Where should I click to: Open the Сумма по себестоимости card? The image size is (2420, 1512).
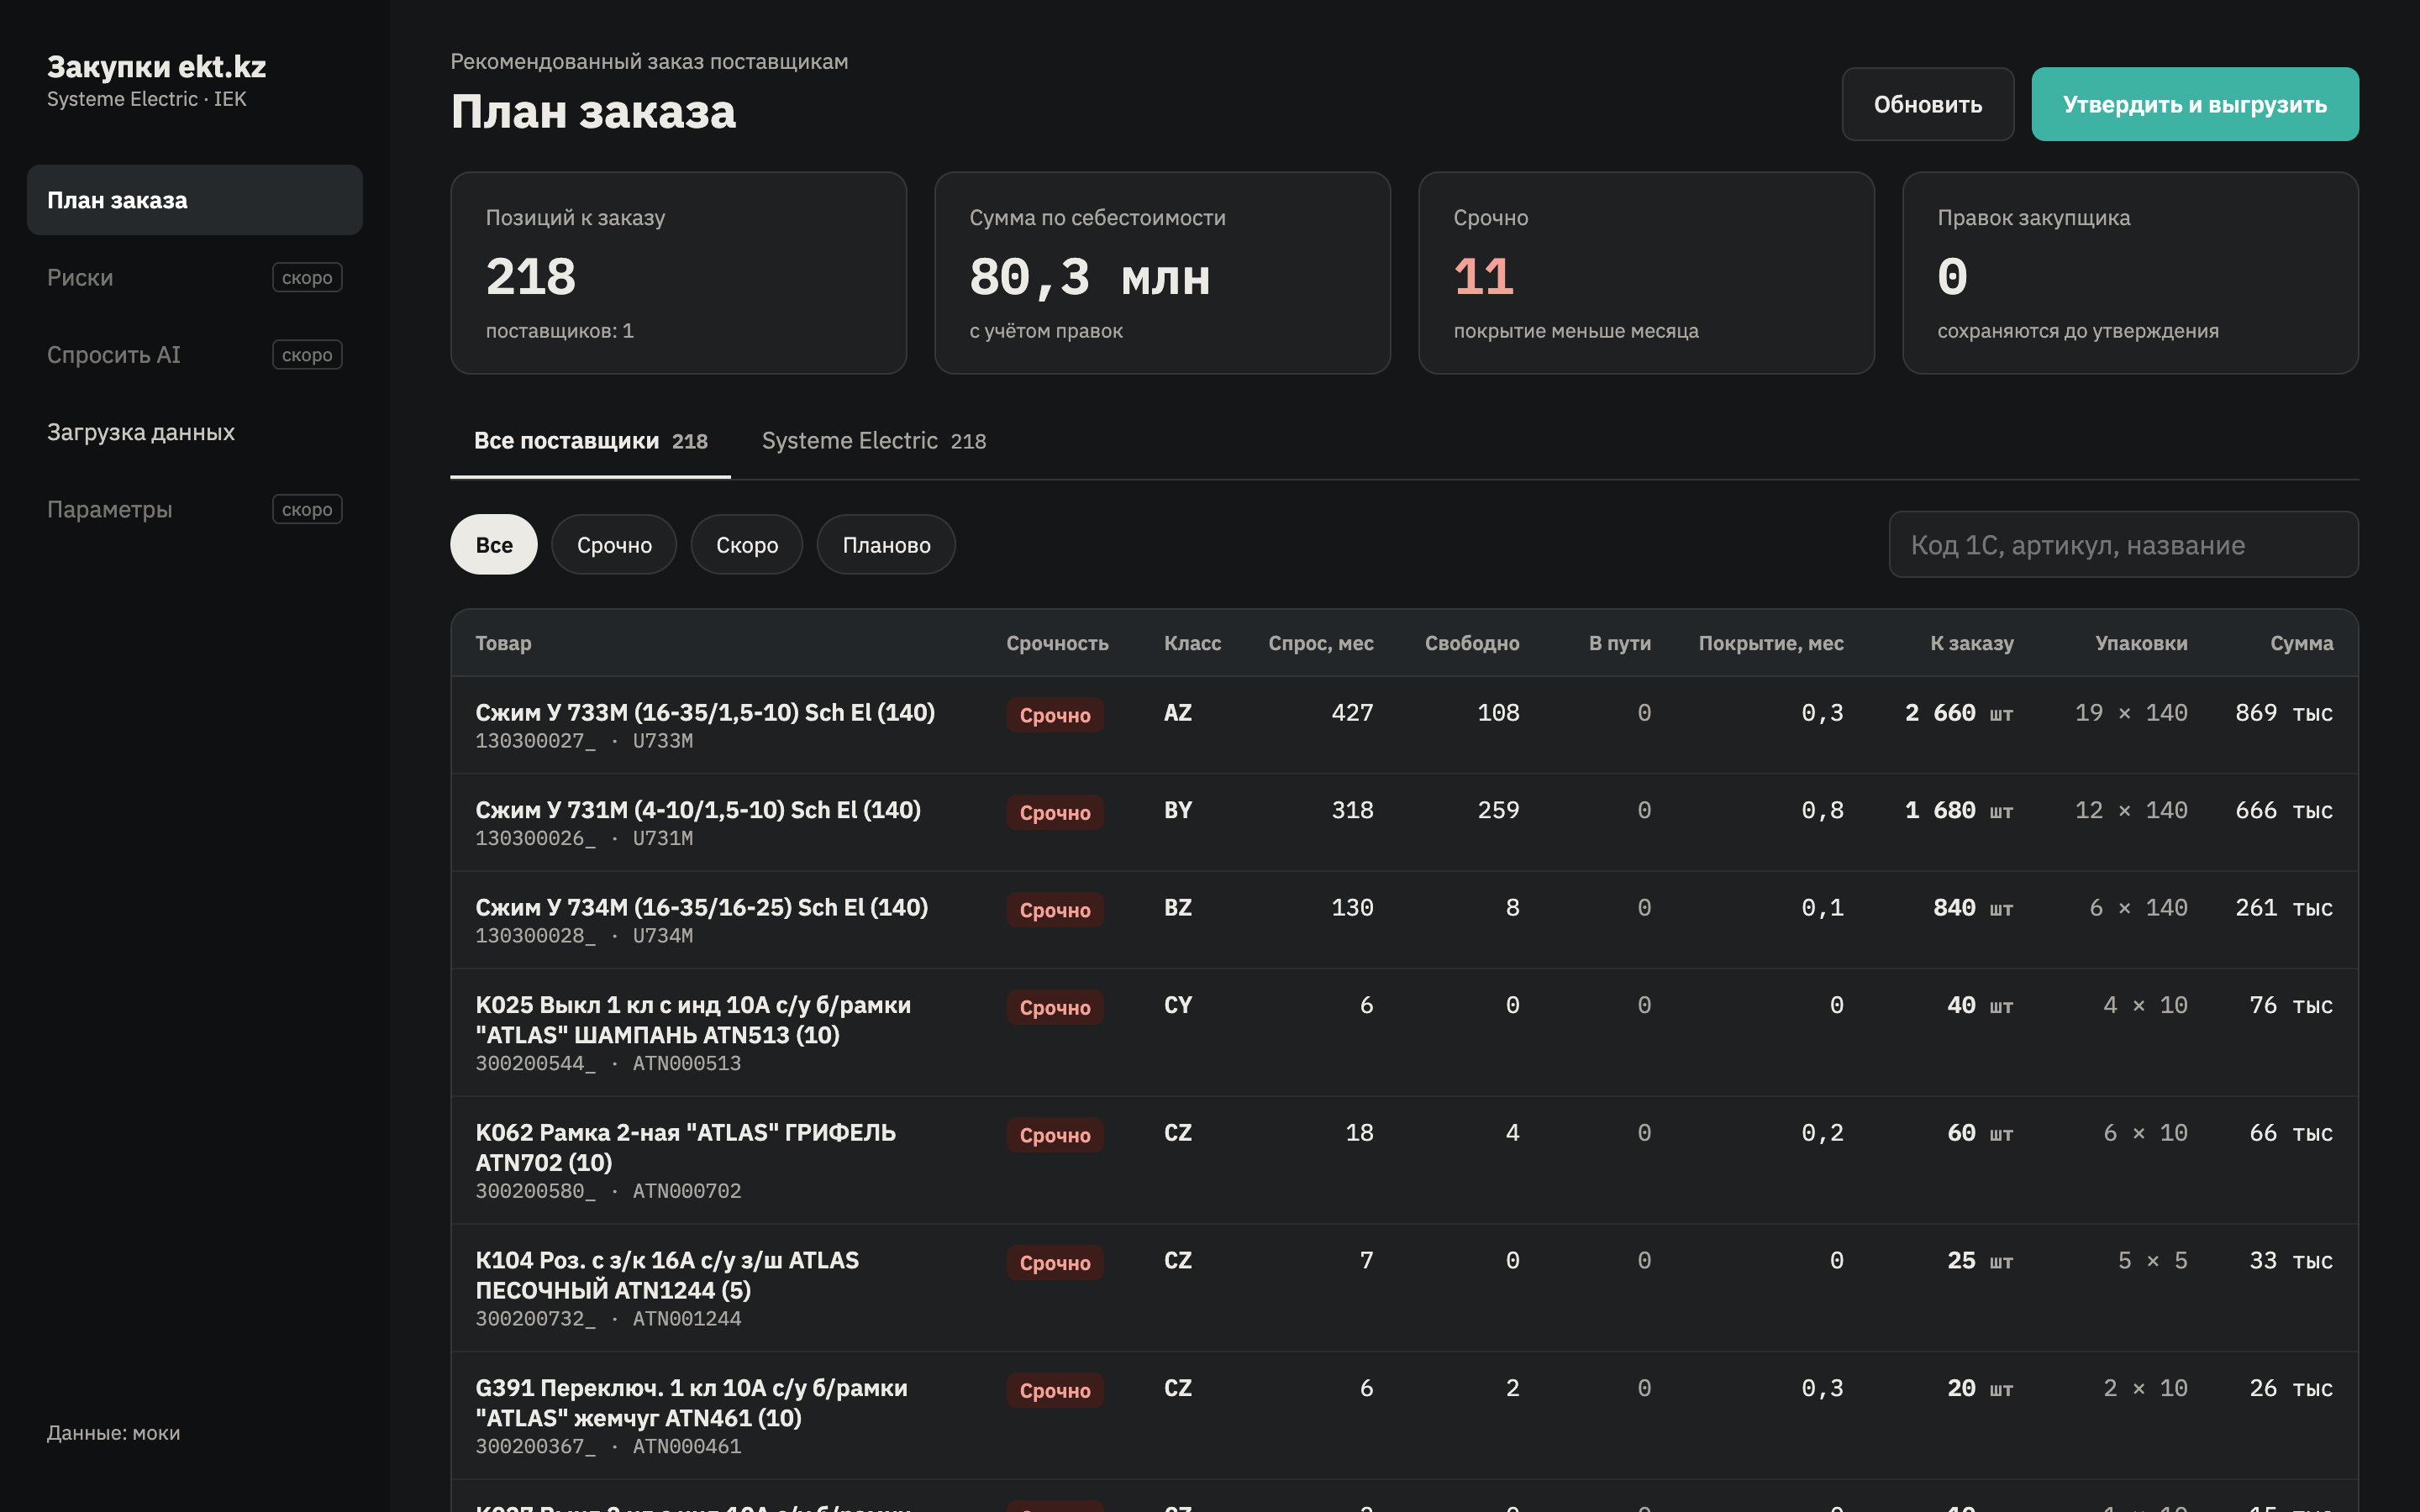tap(1162, 273)
